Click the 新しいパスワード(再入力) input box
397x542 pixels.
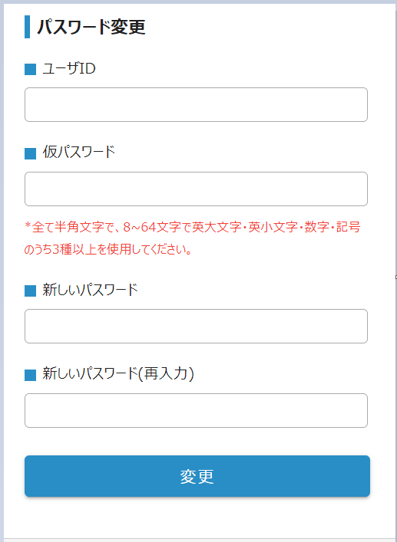click(x=196, y=410)
